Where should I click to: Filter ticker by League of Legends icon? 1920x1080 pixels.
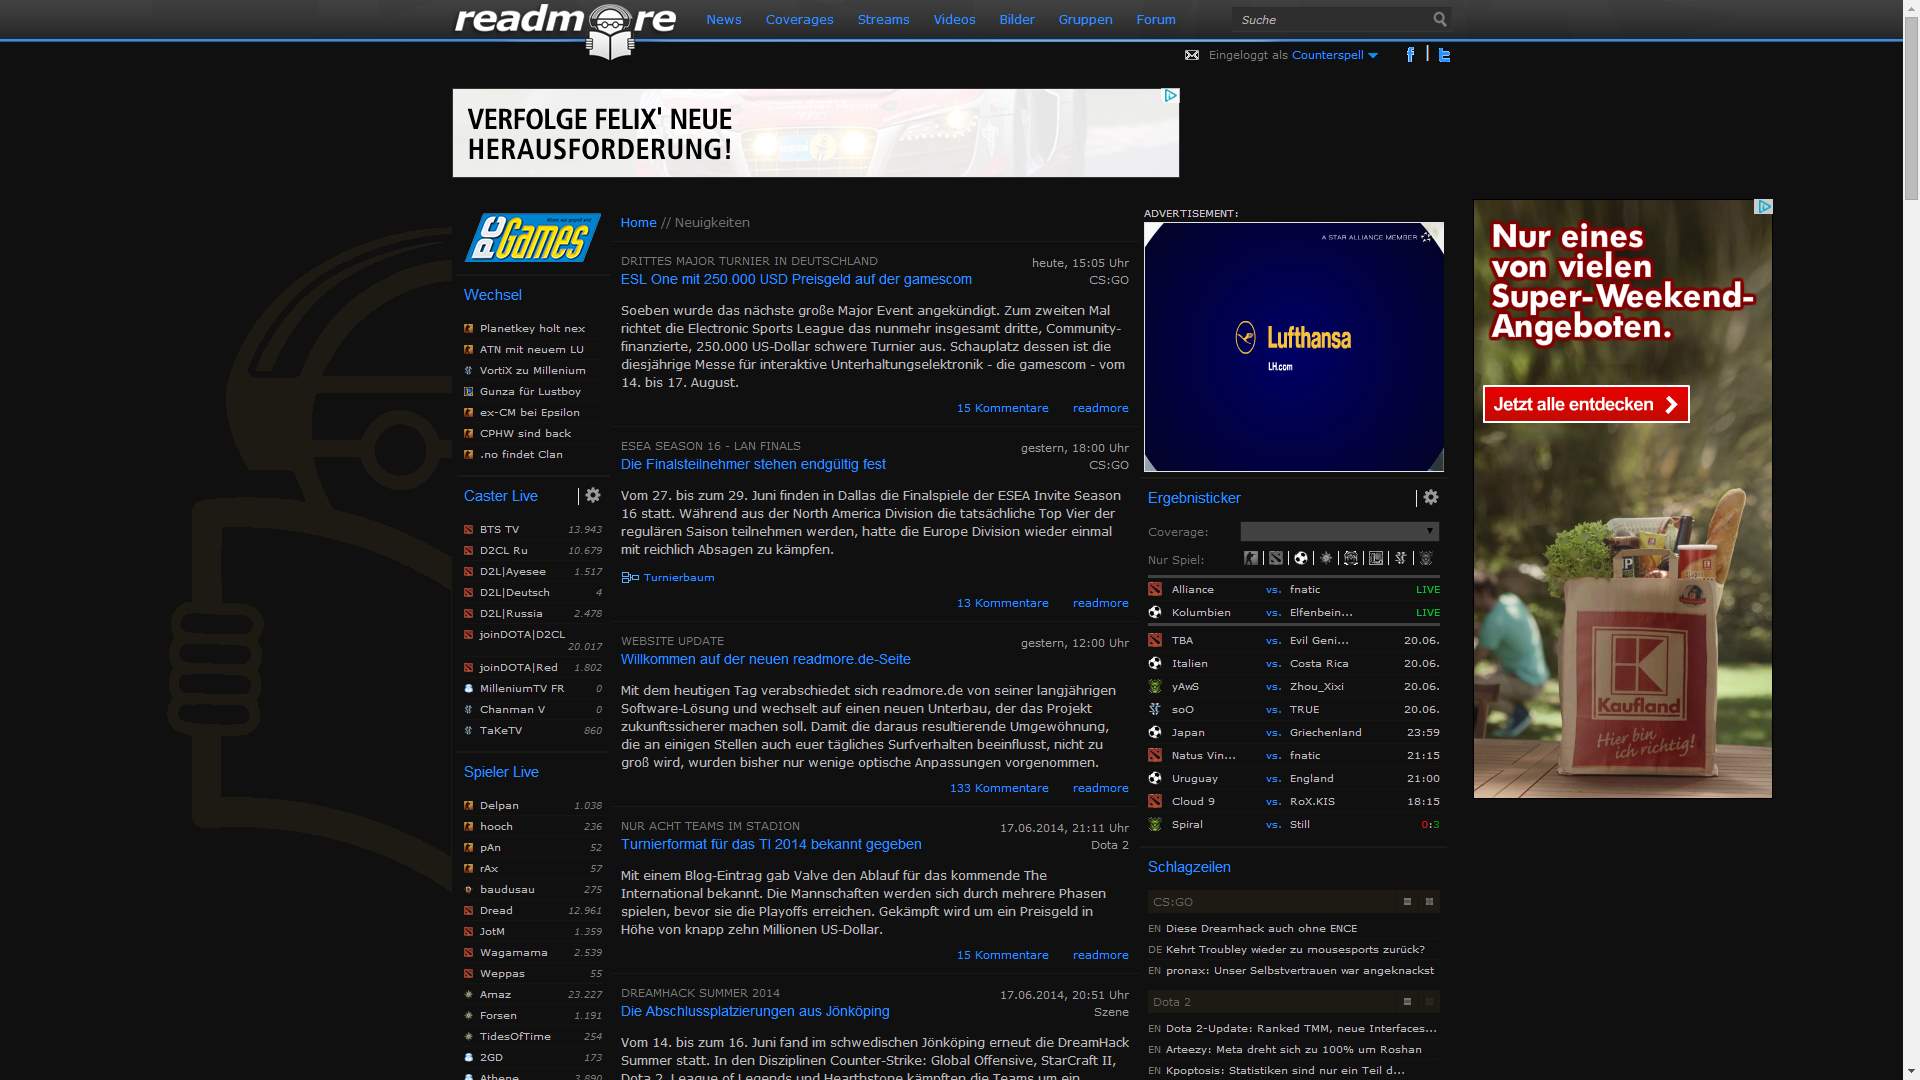coord(1376,558)
